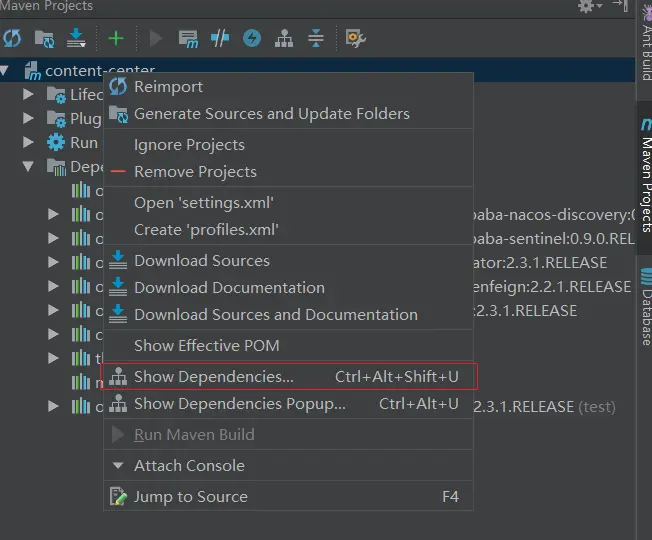652x540 pixels.
Task: Add a Maven project with the plus icon
Action: (116, 38)
